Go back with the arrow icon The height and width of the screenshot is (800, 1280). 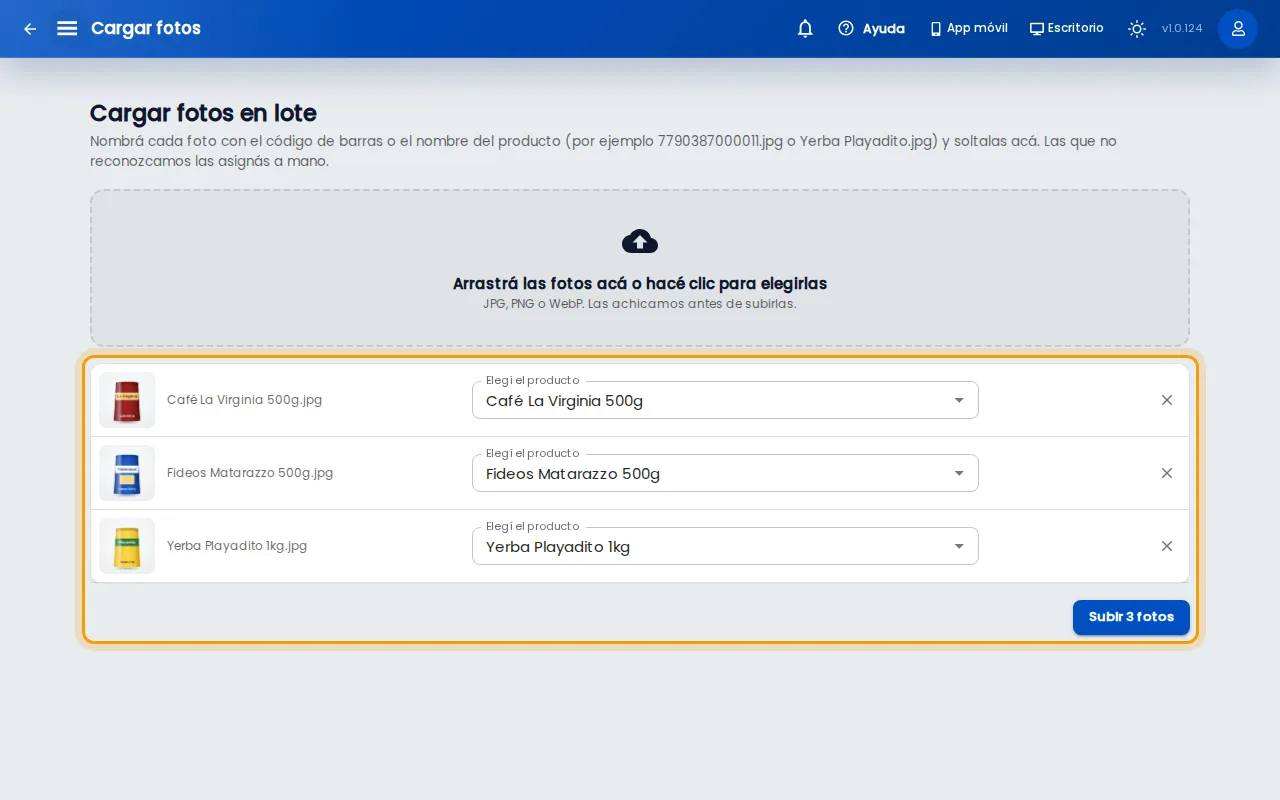30,29
